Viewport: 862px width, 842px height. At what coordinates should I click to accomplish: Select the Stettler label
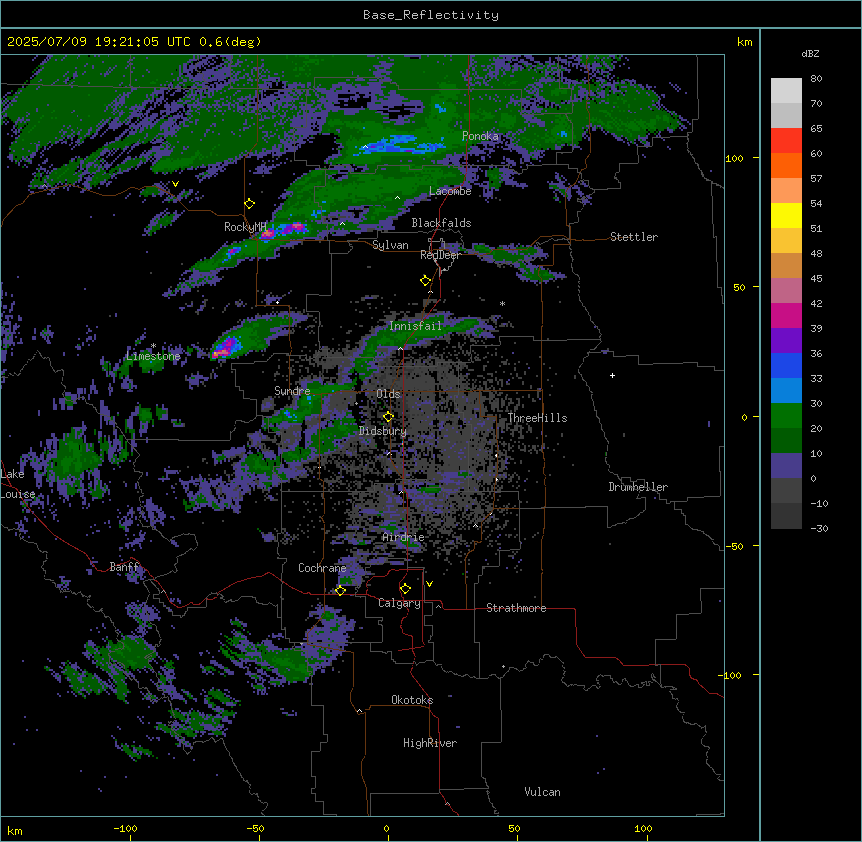pos(634,237)
